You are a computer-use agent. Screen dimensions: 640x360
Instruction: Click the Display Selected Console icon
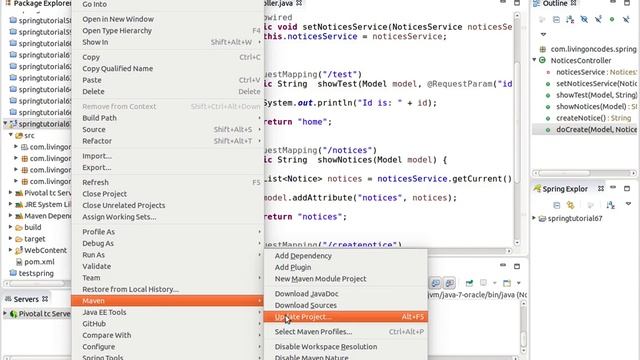point(484,283)
